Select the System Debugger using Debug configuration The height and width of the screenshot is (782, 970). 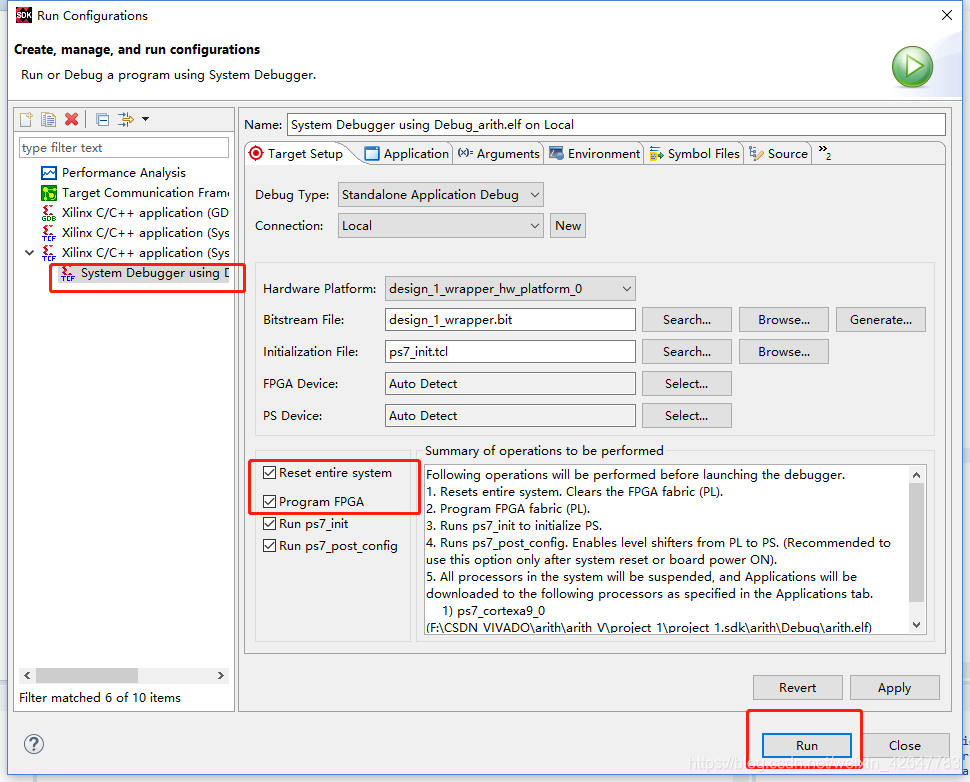click(x=145, y=273)
